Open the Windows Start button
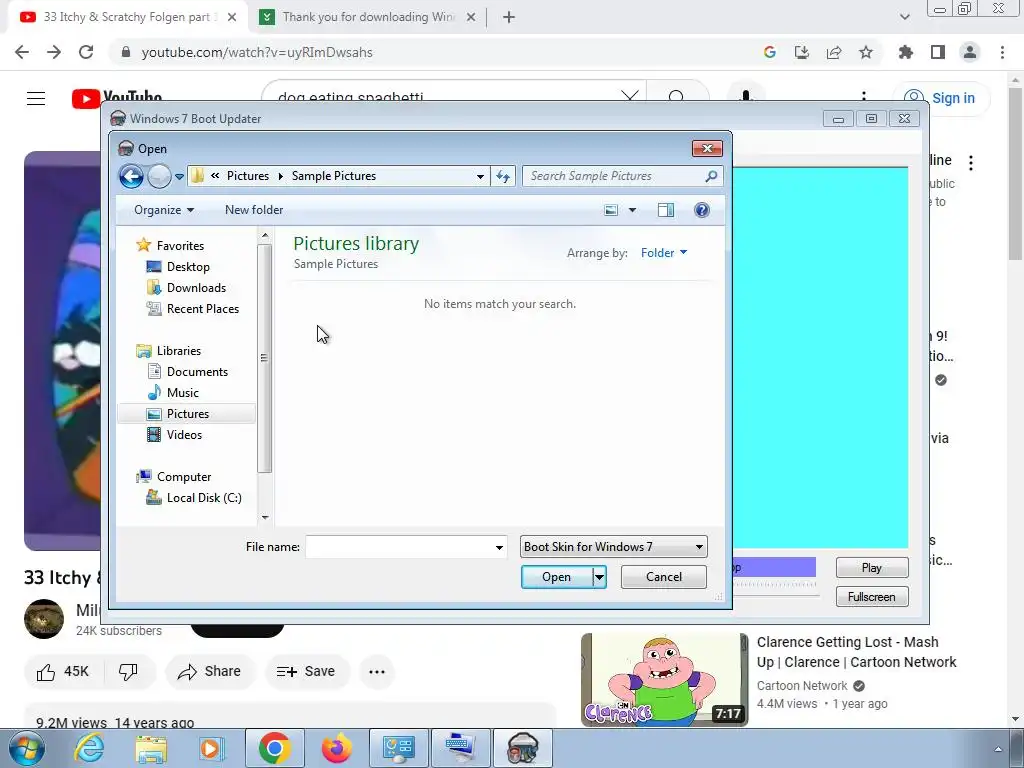1024x768 pixels. [26, 748]
